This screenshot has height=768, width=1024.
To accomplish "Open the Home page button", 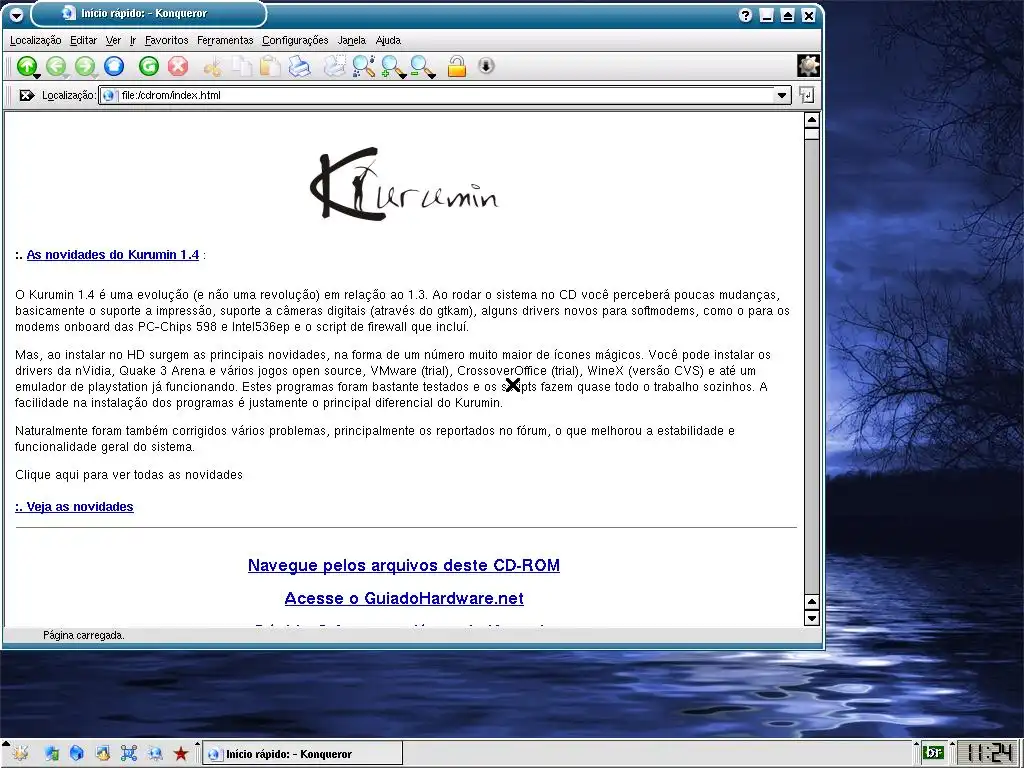I will (114, 65).
